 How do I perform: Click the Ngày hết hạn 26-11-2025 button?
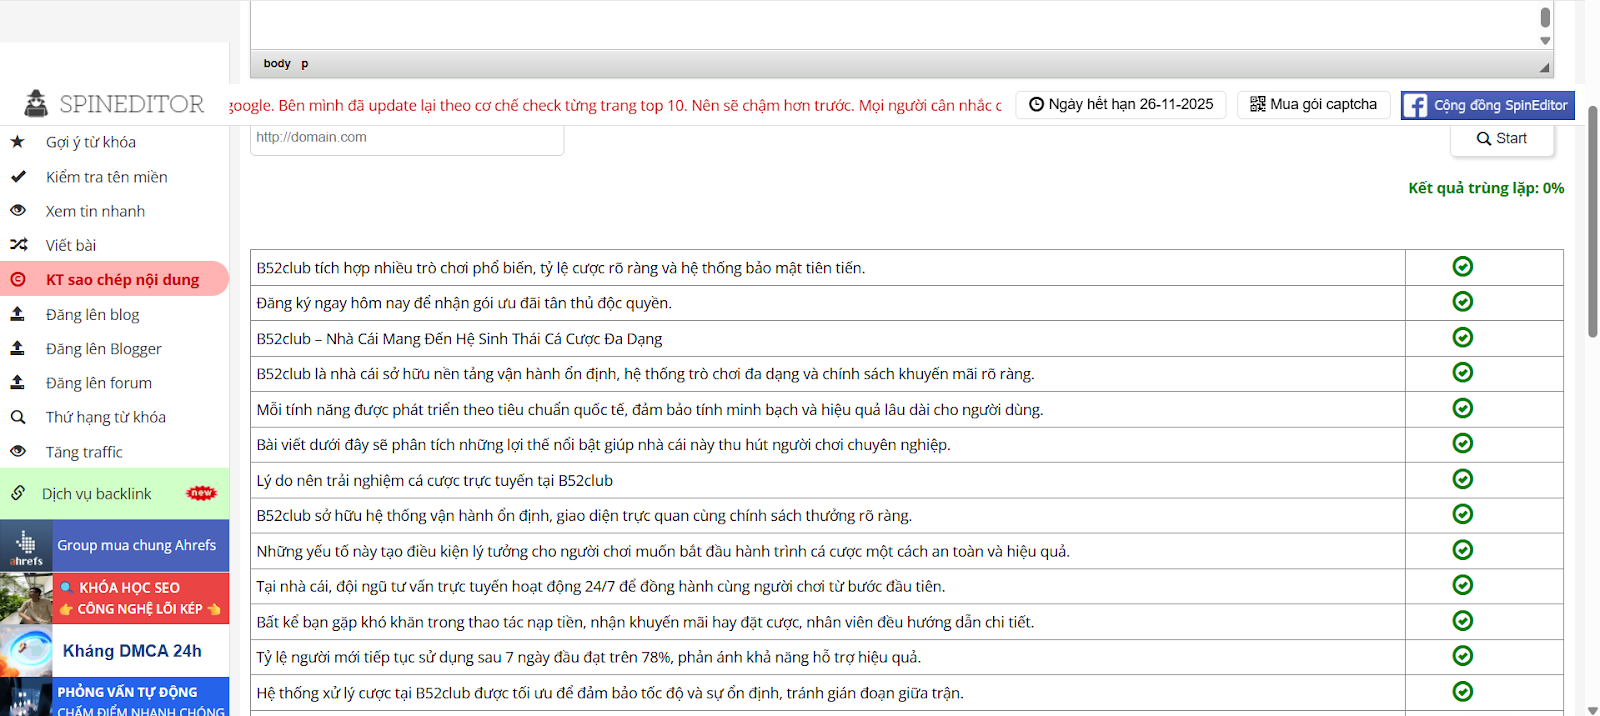(x=1120, y=104)
